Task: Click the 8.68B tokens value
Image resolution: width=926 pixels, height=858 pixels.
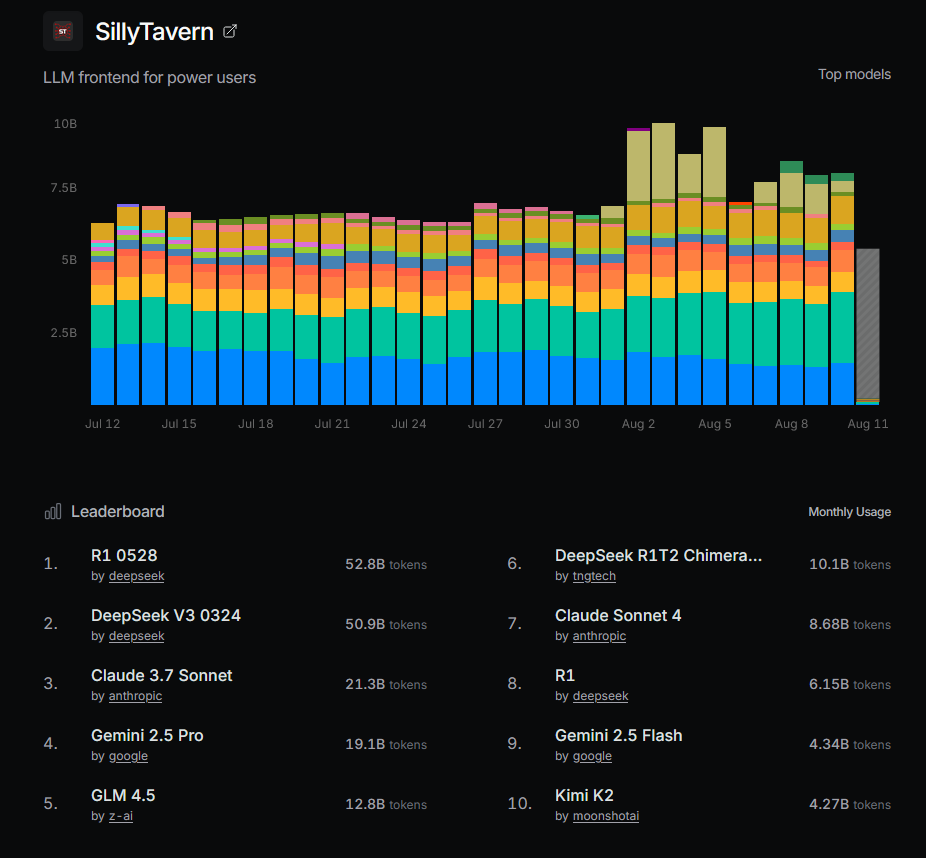Action: tap(850, 625)
